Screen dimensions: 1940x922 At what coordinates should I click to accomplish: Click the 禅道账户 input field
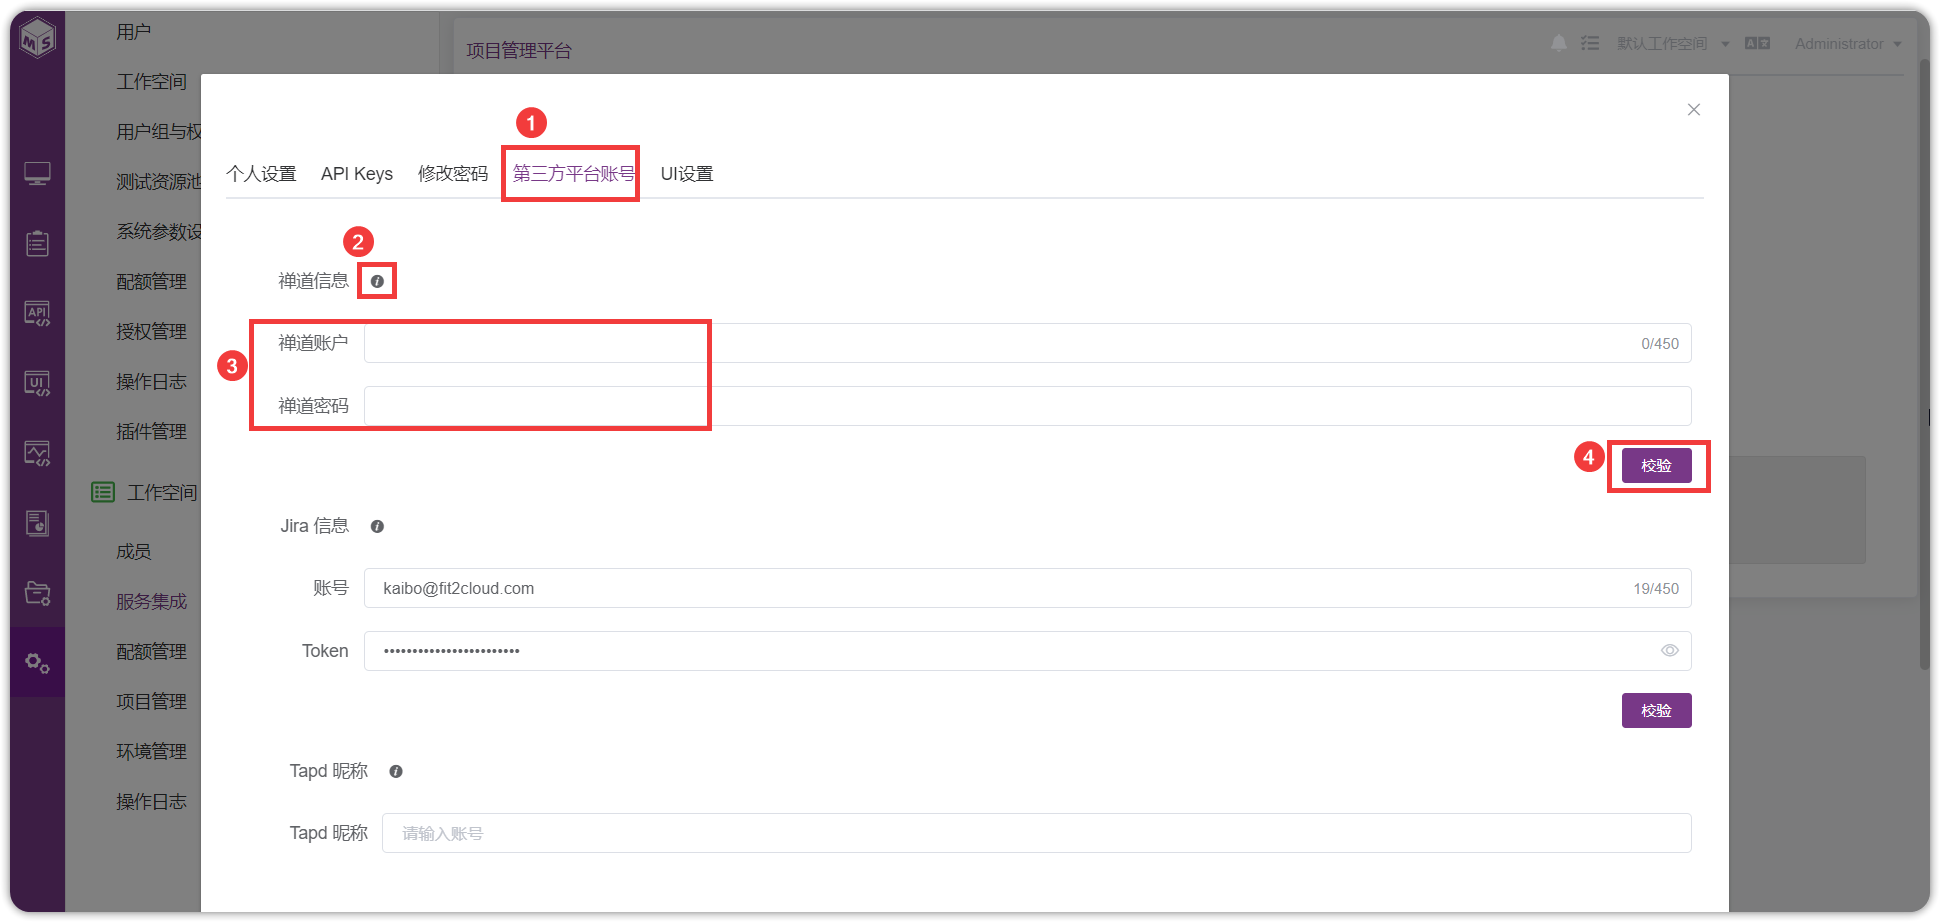(1027, 343)
